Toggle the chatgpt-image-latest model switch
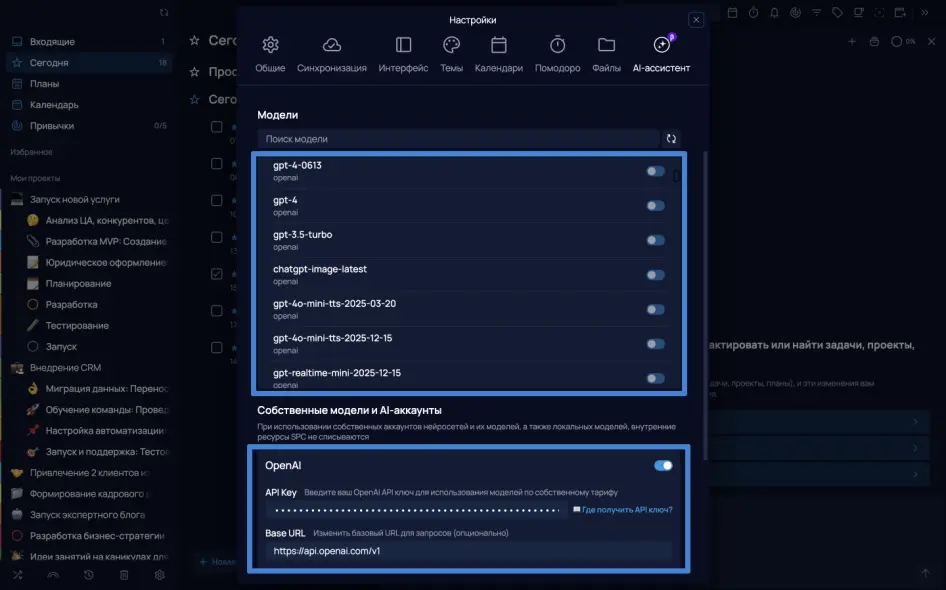This screenshot has width=946, height=590. click(x=655, y=275)
